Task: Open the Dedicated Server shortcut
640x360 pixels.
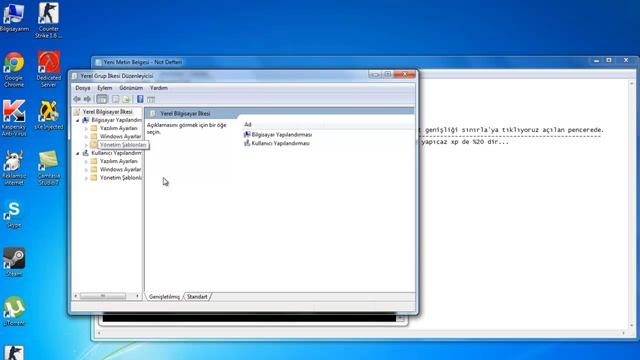Action: (x=49, y=69)
